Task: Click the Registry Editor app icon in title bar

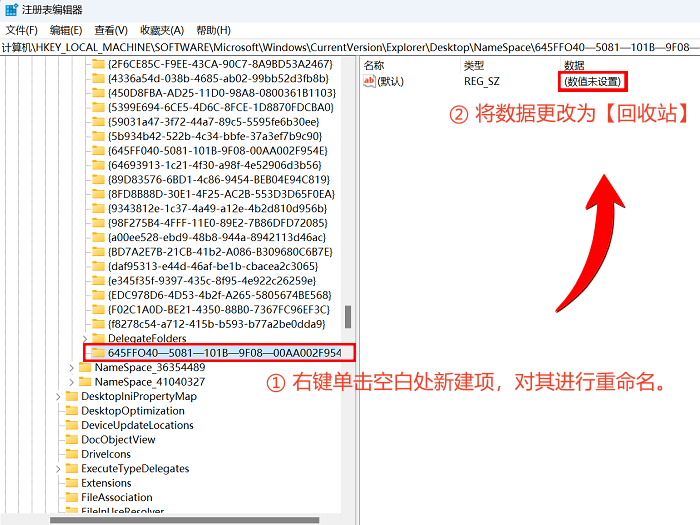Action: (x=12, y=9)
